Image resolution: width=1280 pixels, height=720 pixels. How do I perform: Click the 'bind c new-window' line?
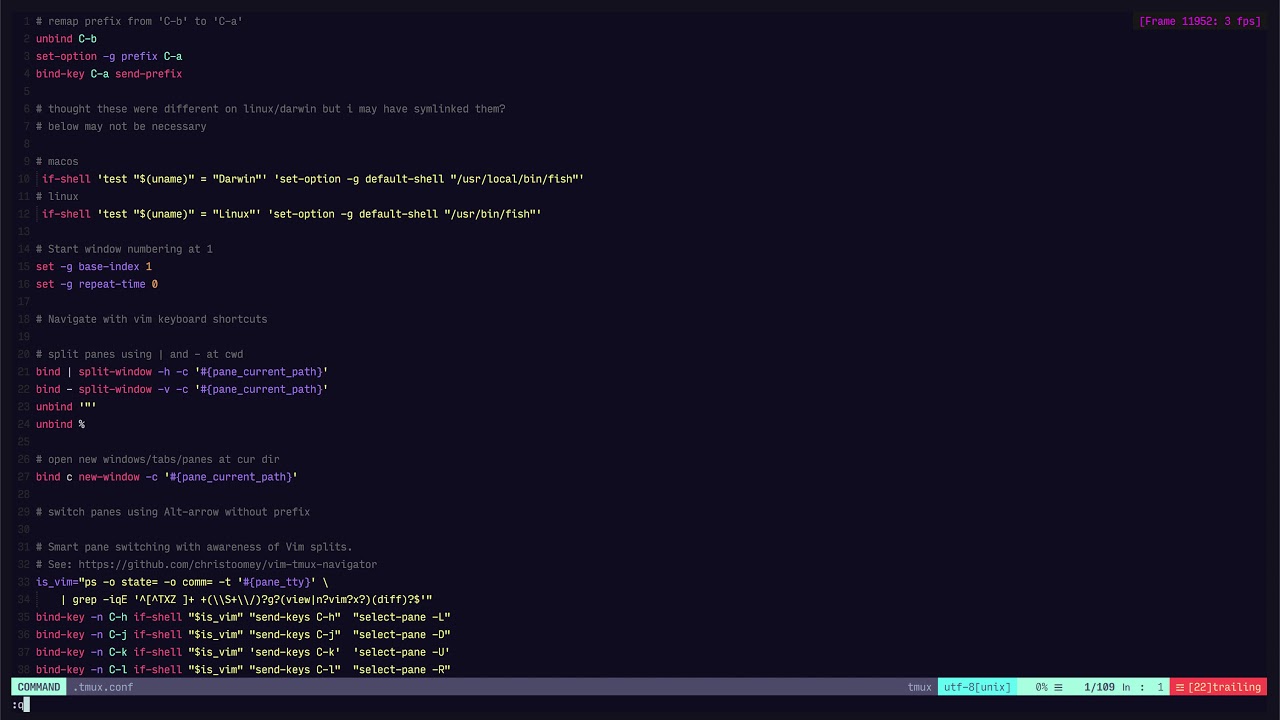[167, 477]
